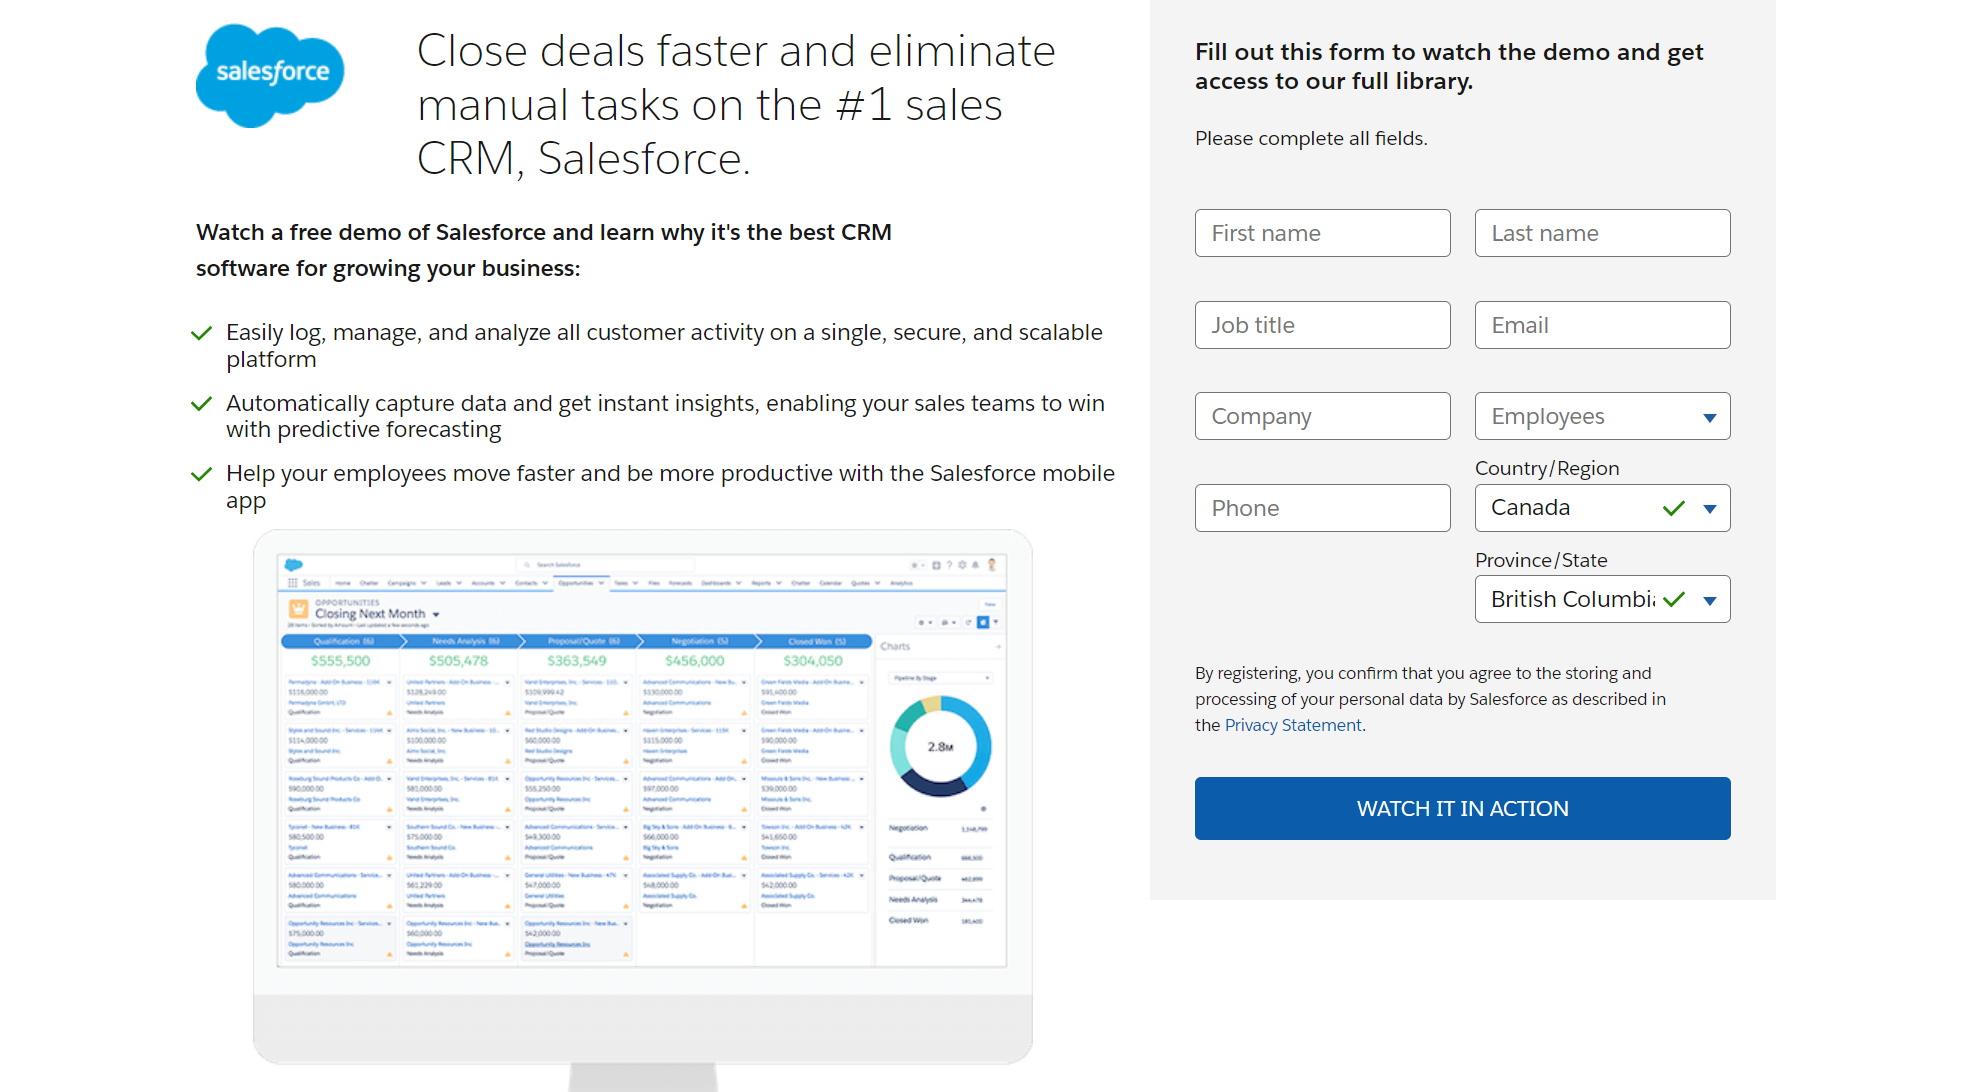
Task: Click the First name input field
Action: (1323, 231)
